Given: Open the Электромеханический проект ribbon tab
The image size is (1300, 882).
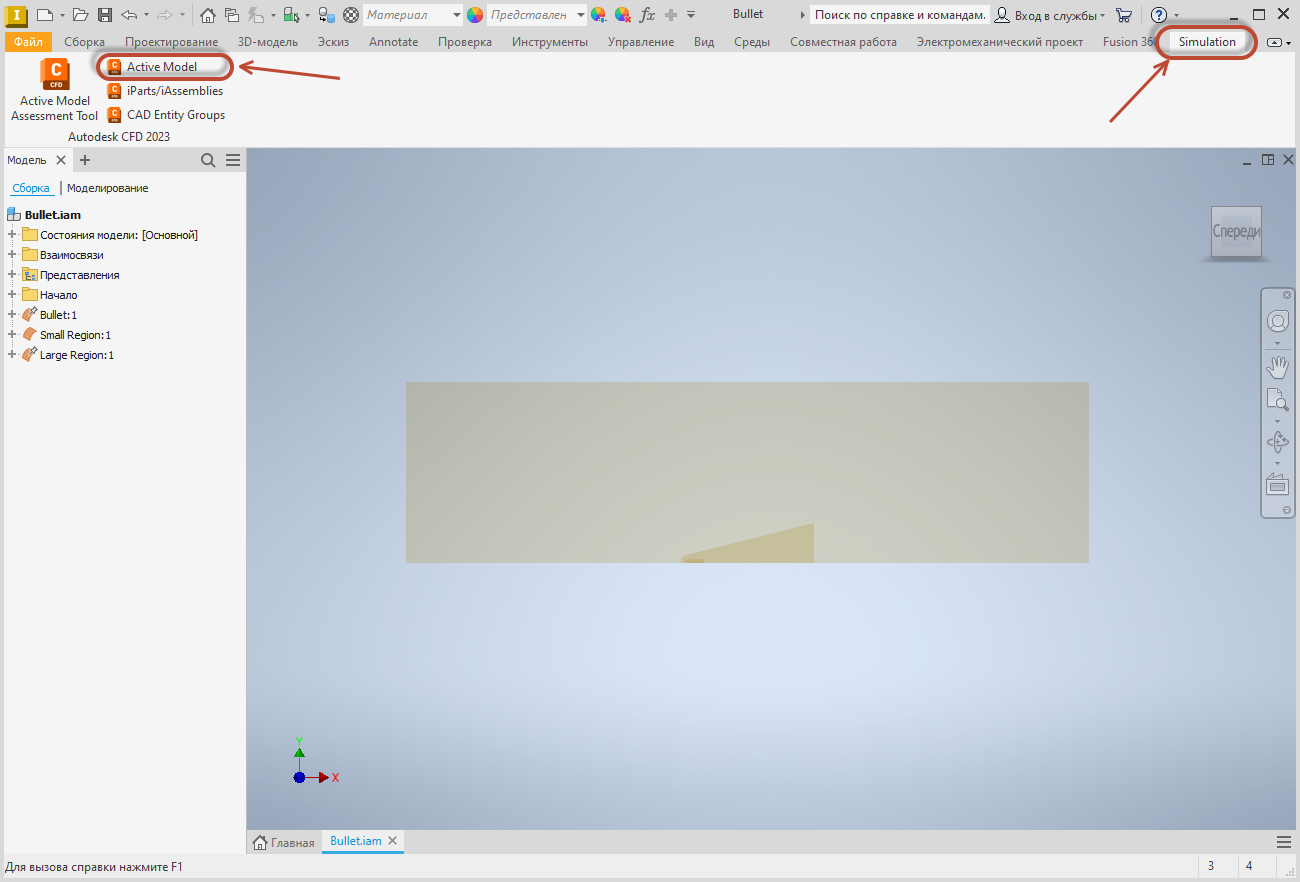Looking at the screenshot, I should click(1000, 42).
